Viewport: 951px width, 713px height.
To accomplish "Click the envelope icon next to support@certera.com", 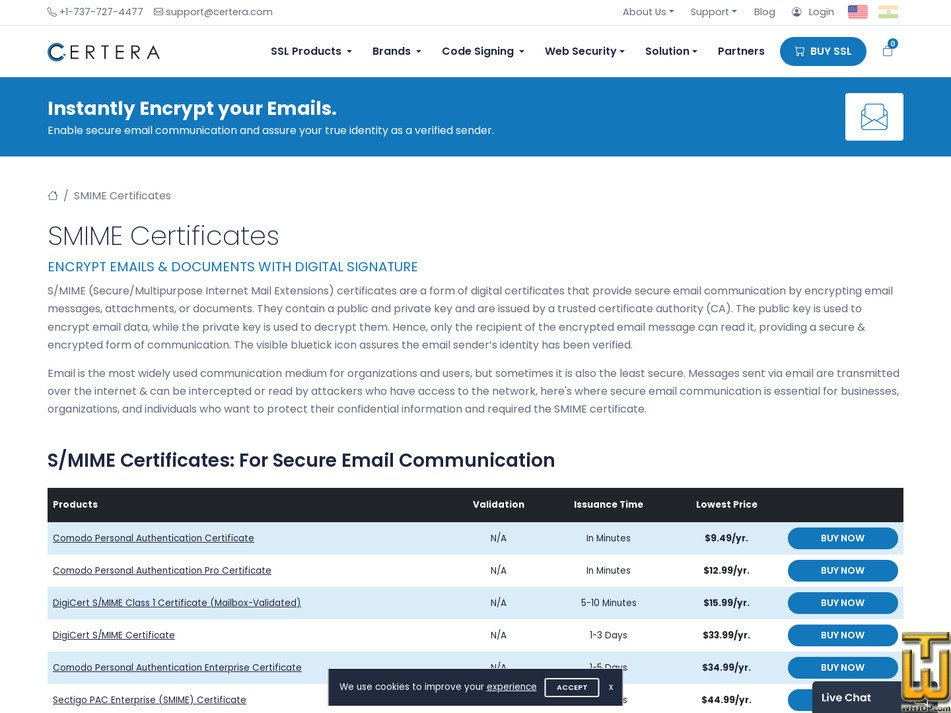I will point(156,12).
